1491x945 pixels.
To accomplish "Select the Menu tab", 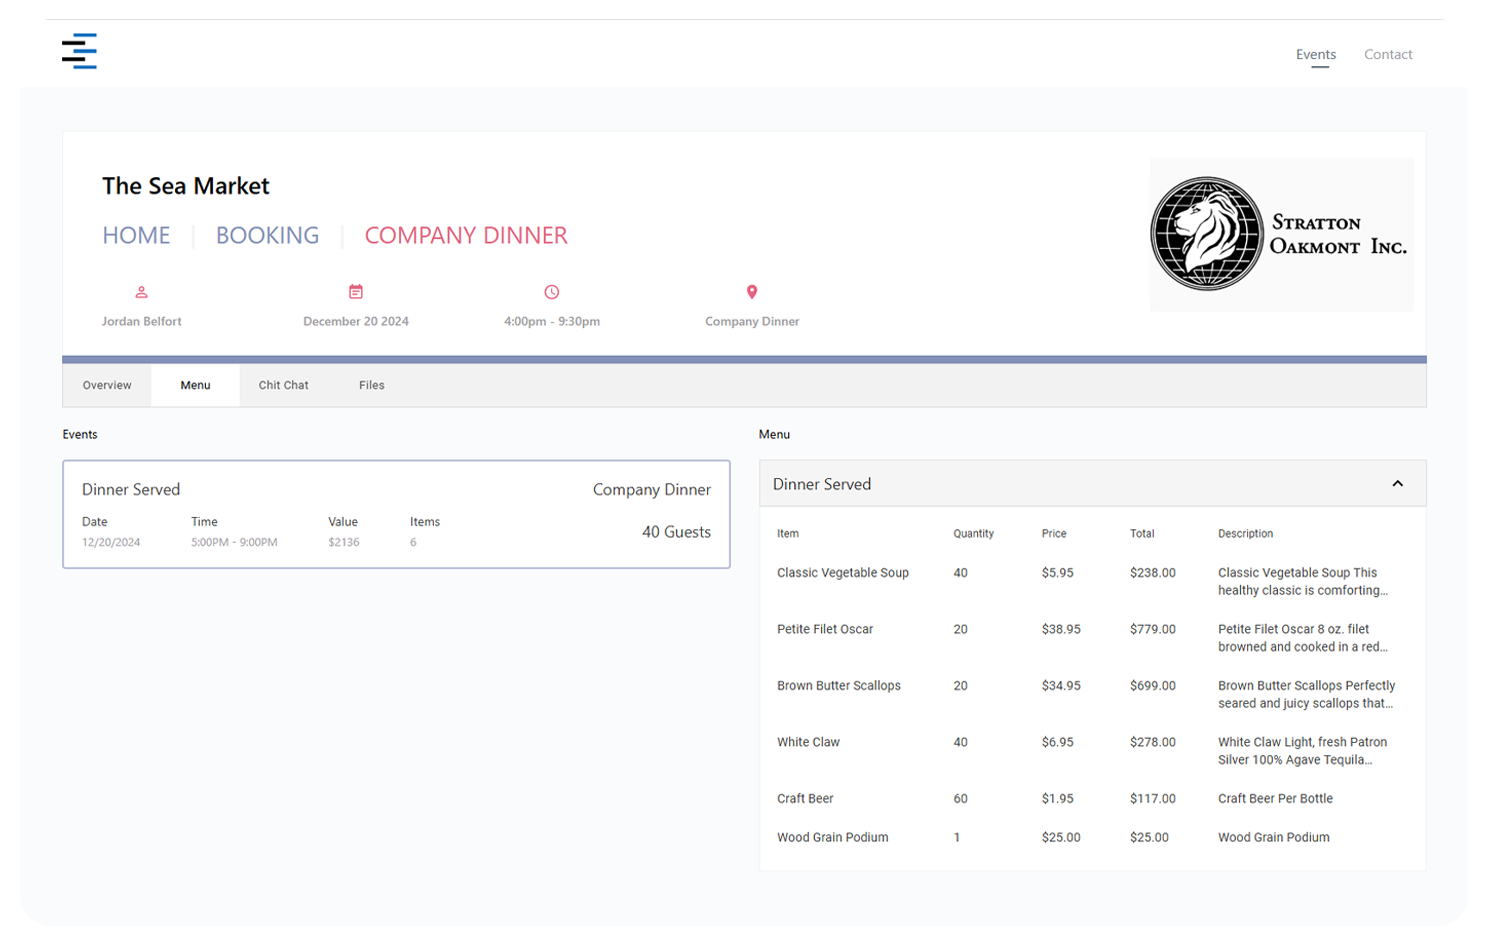I will 195,385.
